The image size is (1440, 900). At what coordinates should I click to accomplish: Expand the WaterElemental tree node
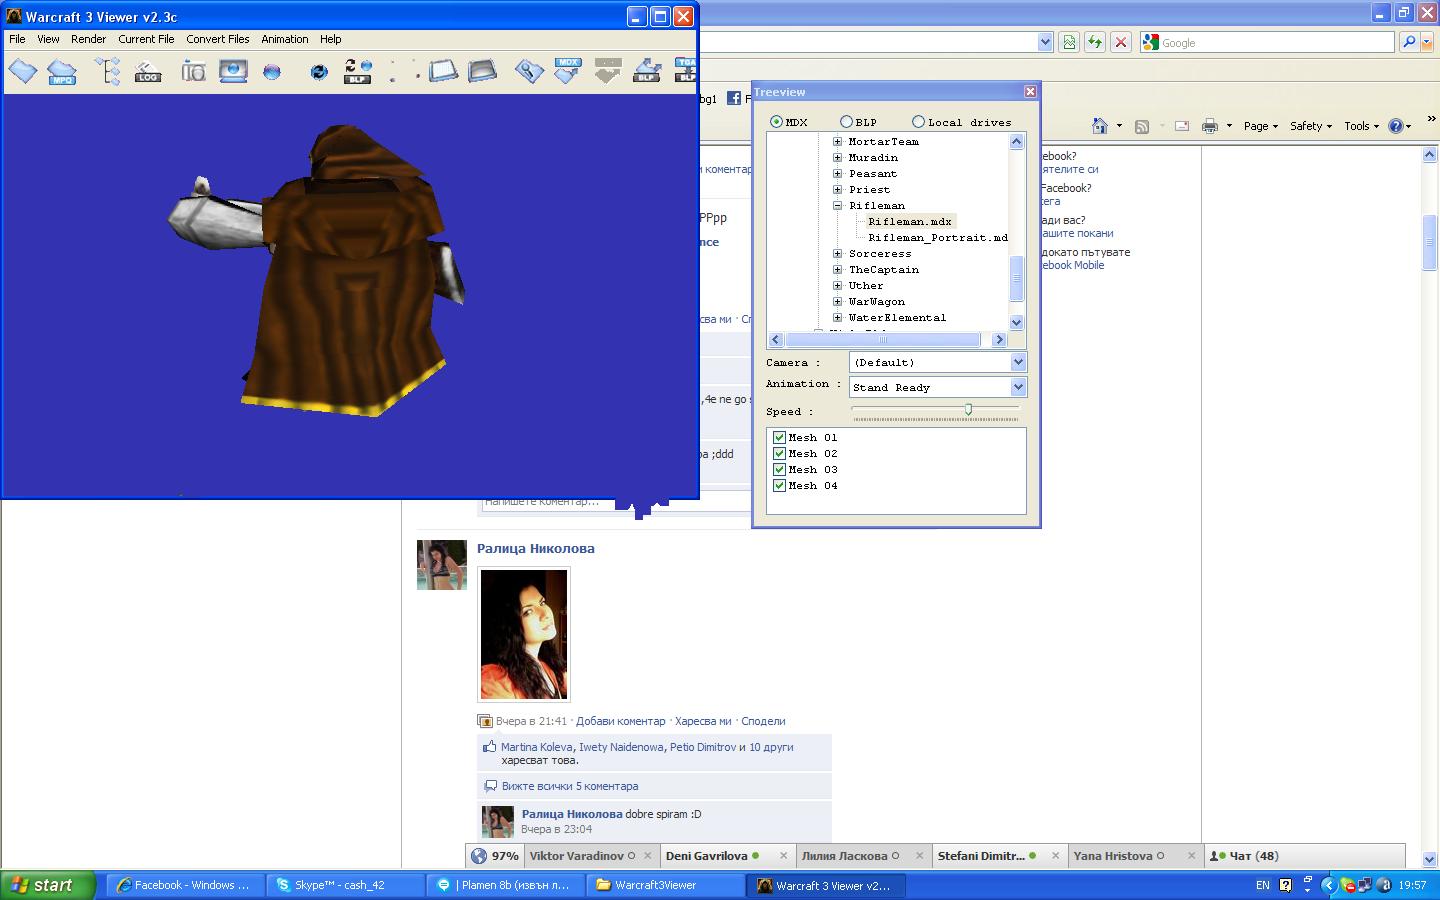click(838, 318)
